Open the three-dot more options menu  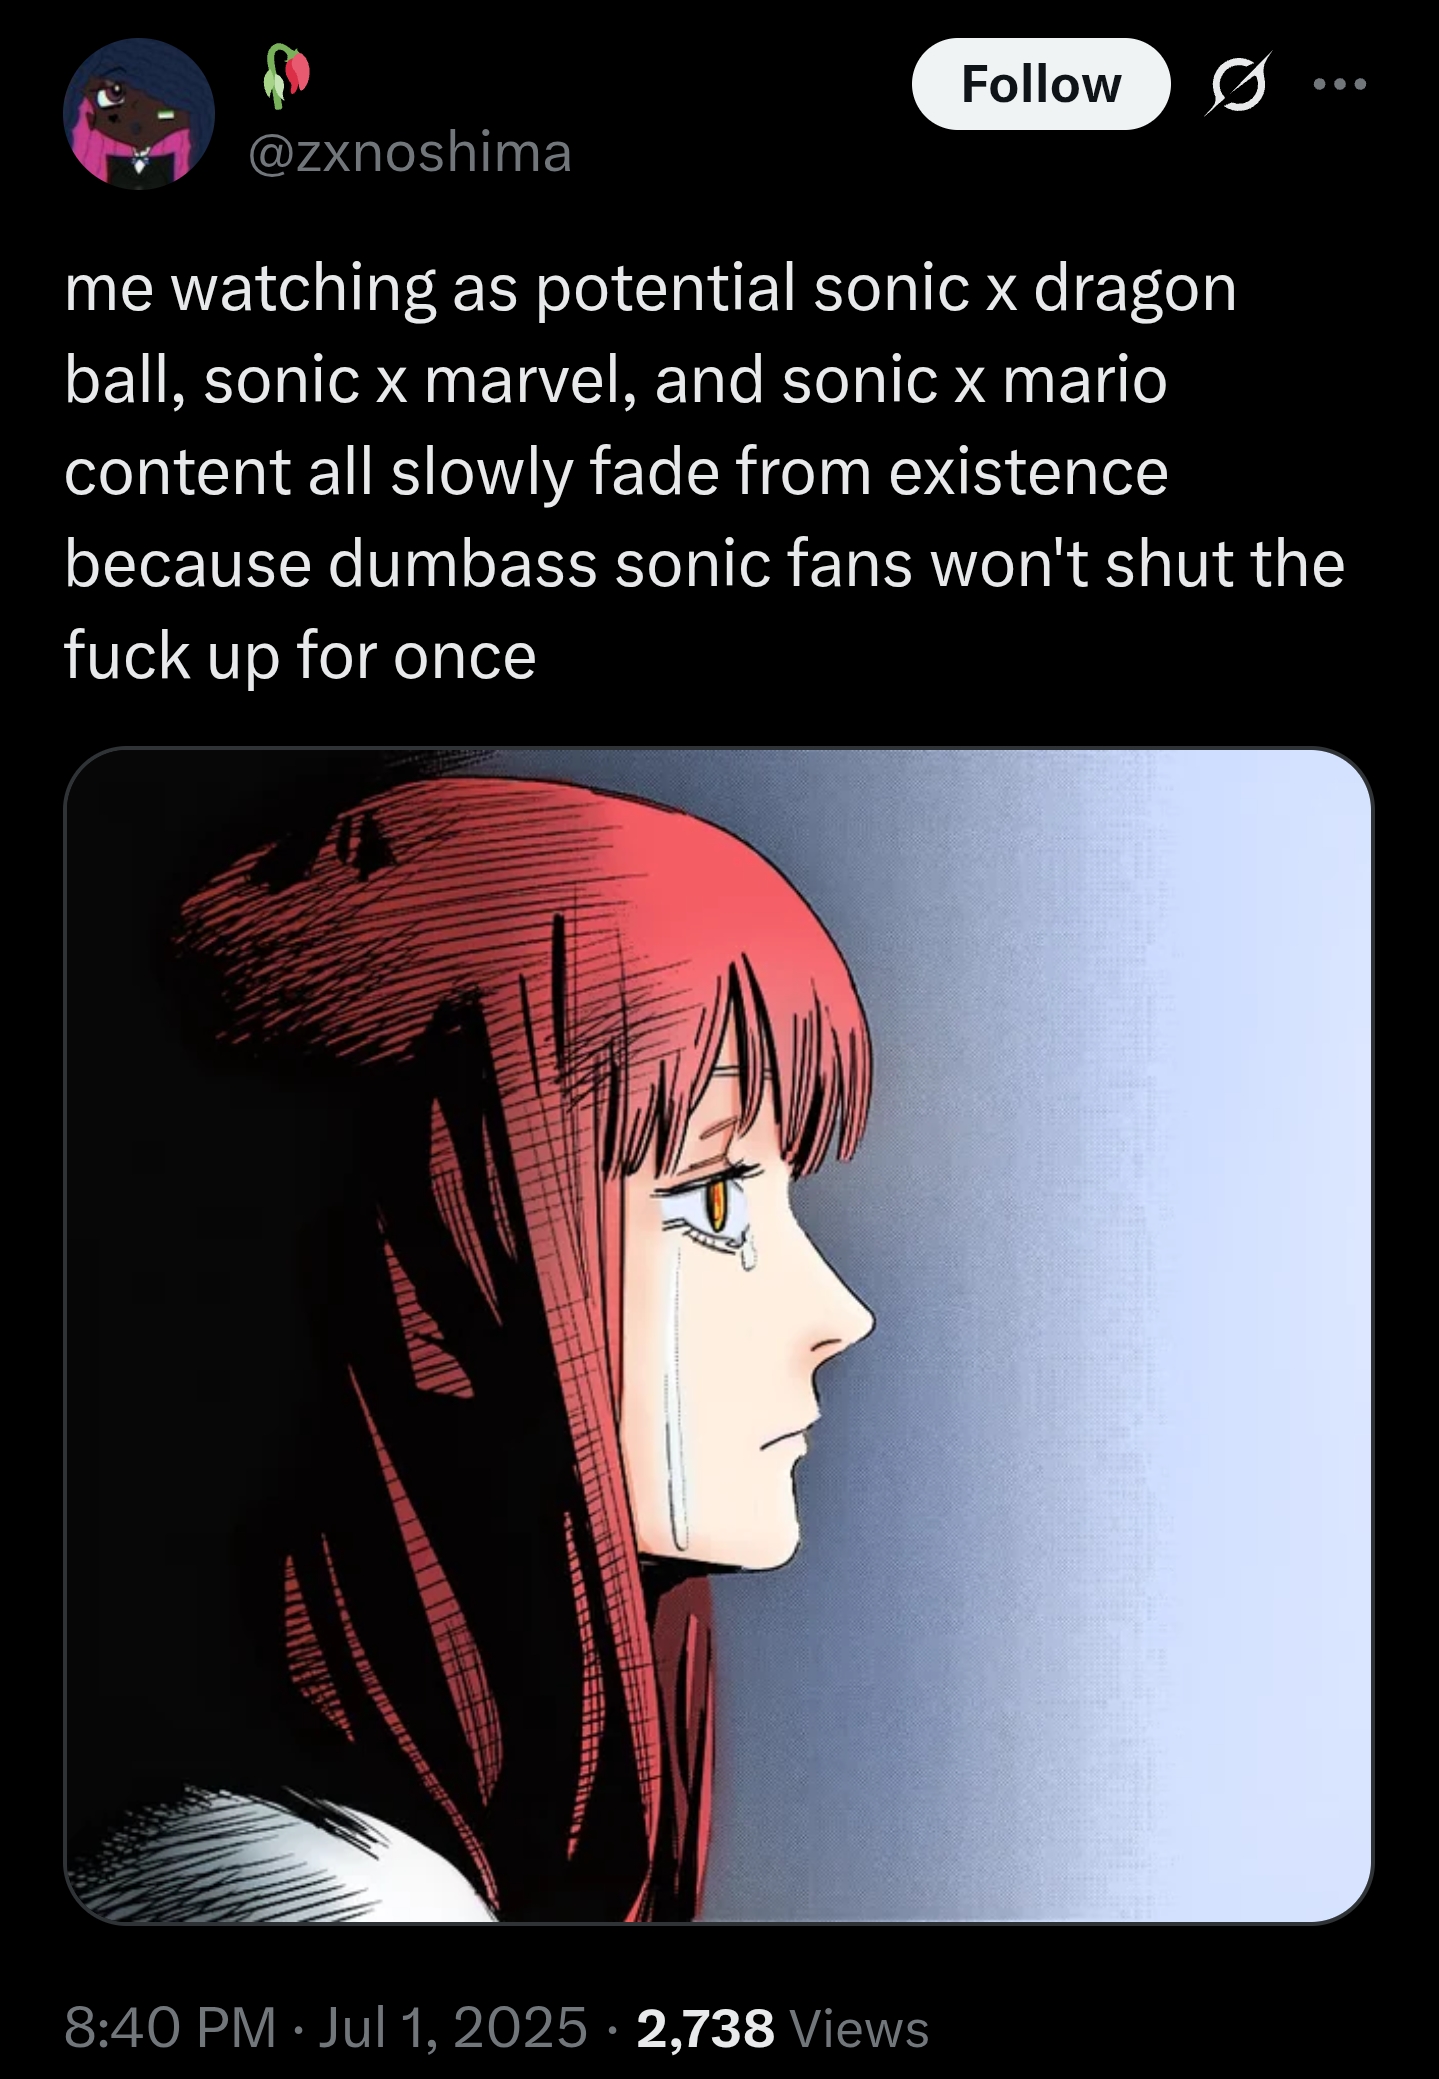(1339, 85)
